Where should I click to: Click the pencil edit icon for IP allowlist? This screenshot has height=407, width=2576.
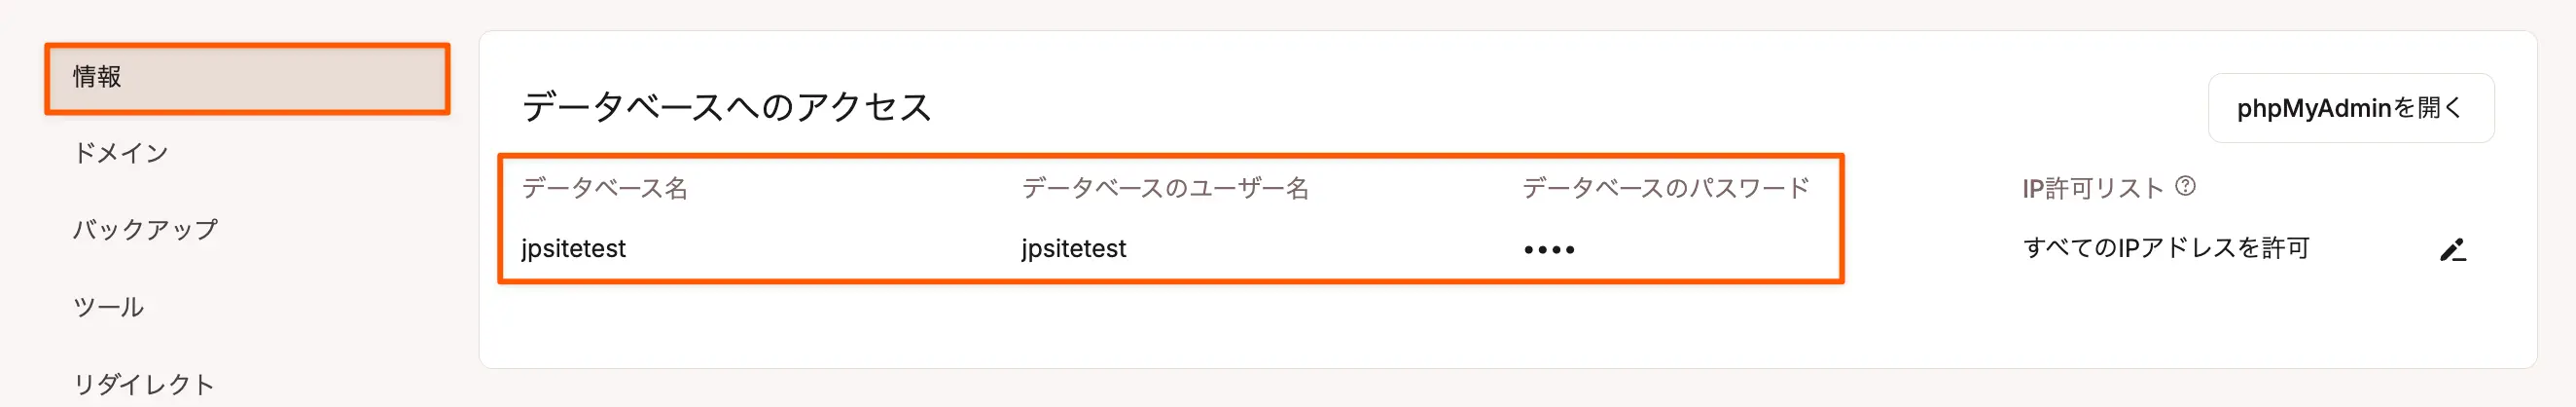pos(2453,250)
